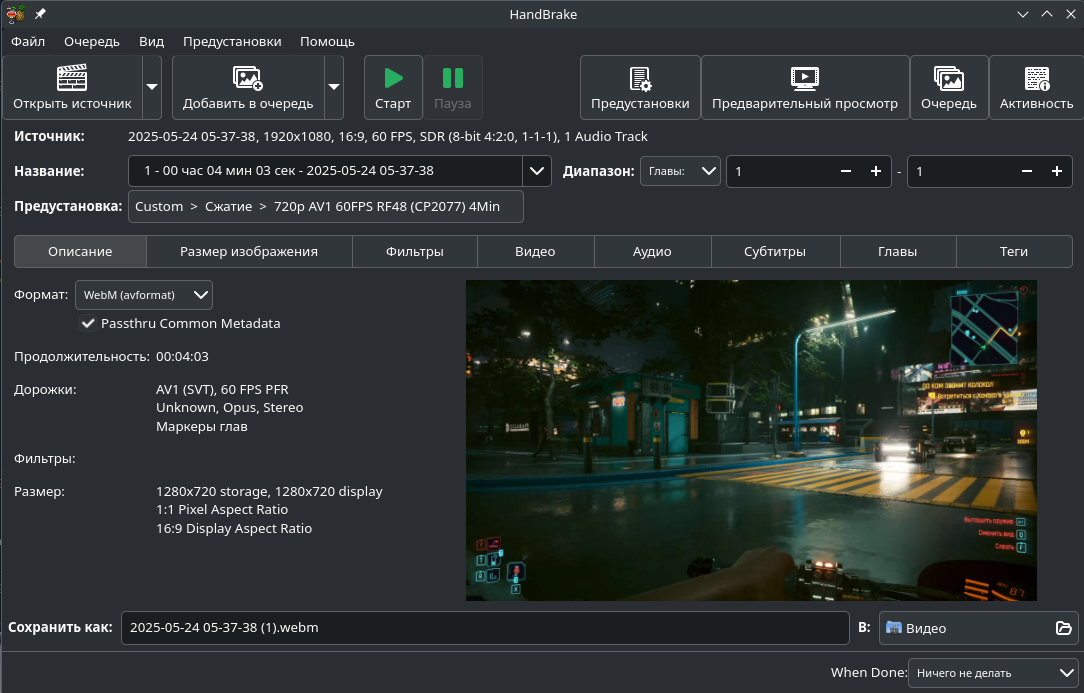The height and width of the screenshot is (693, 1084).
Task: Switch to the Описание tab
Action: pos(80,252)
